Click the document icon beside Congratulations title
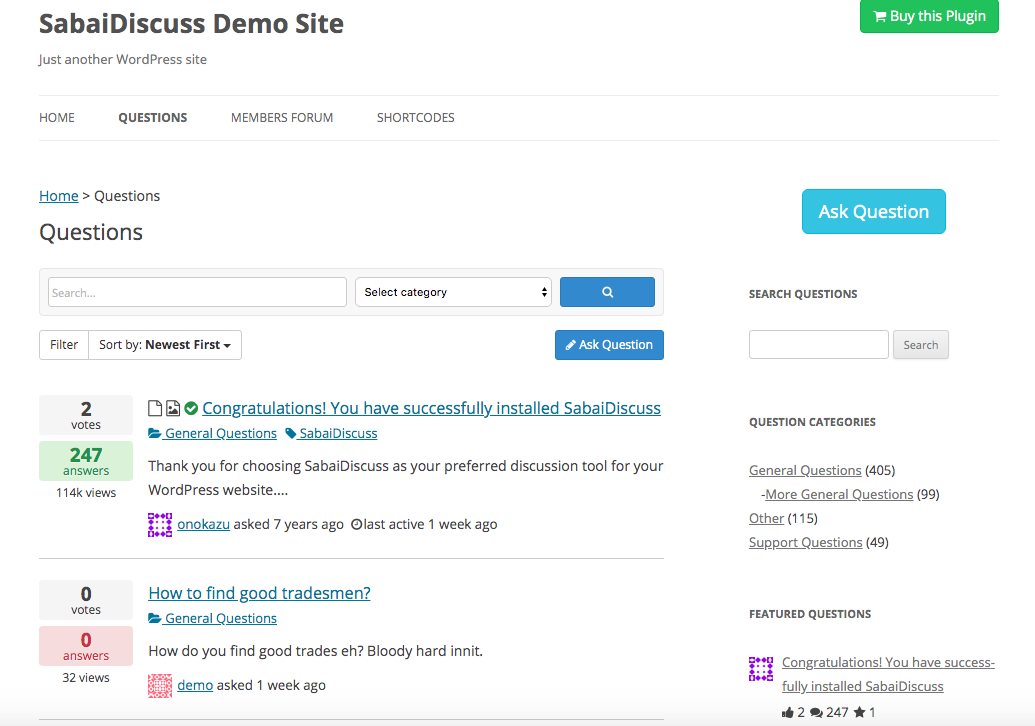 155,409
